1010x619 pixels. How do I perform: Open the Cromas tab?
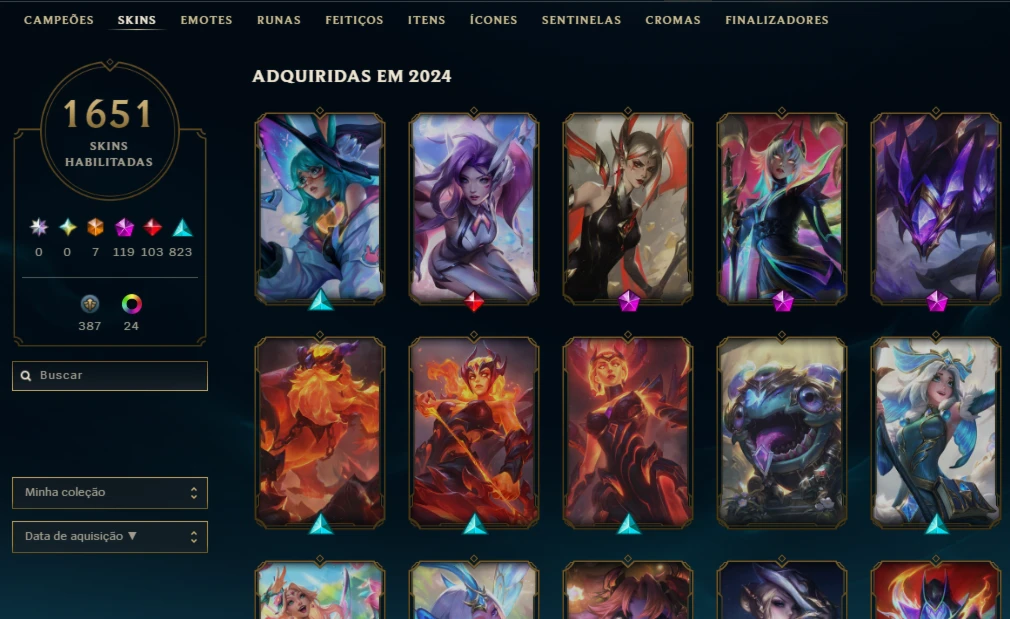click(x=672, y=20)
